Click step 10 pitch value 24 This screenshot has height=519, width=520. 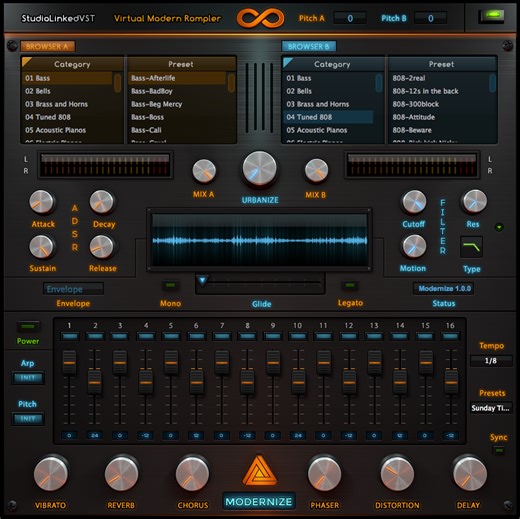[298, 436]
